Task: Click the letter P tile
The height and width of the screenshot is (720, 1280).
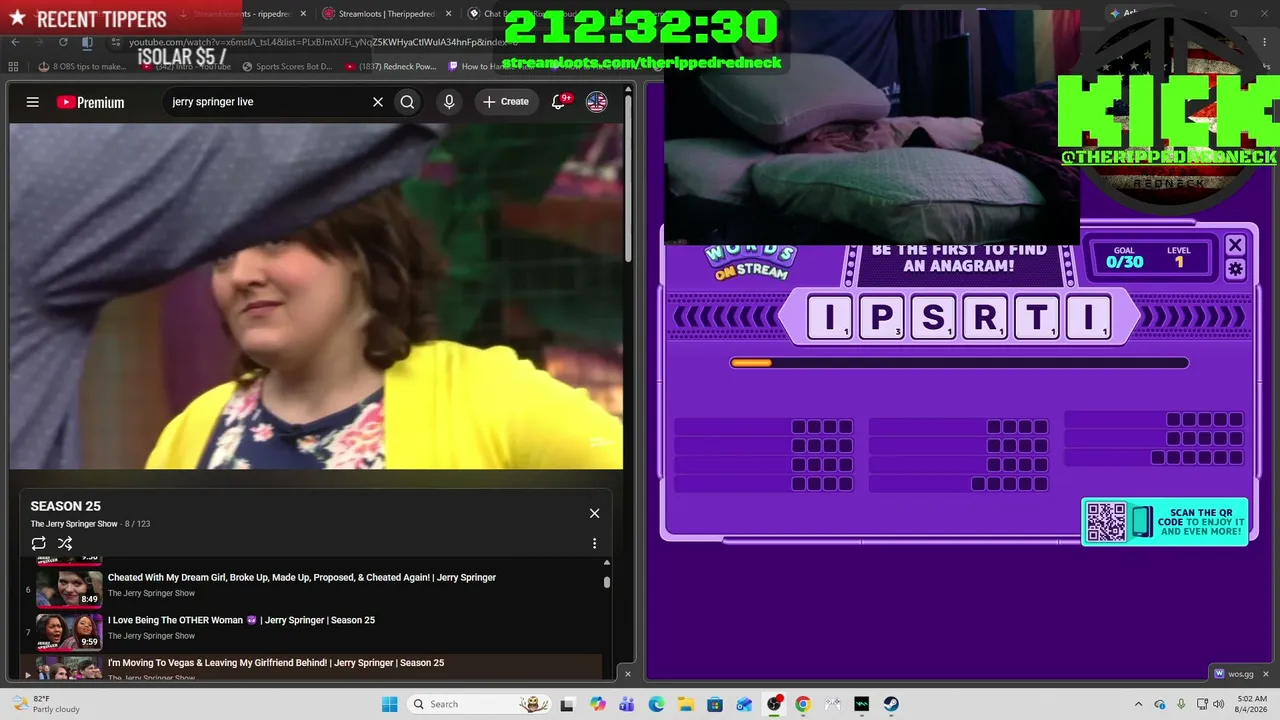Action: 881,317
